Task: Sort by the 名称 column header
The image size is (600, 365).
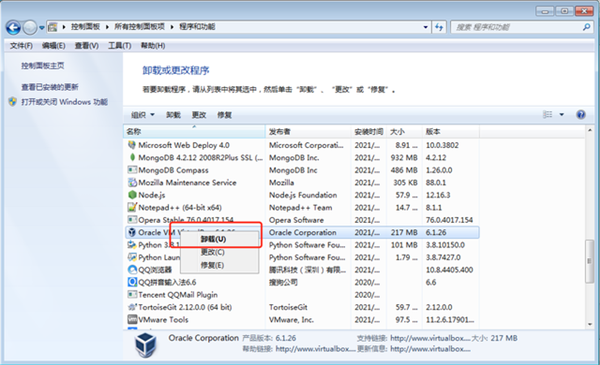Action: pyautogui.click(x=194, y=132)
